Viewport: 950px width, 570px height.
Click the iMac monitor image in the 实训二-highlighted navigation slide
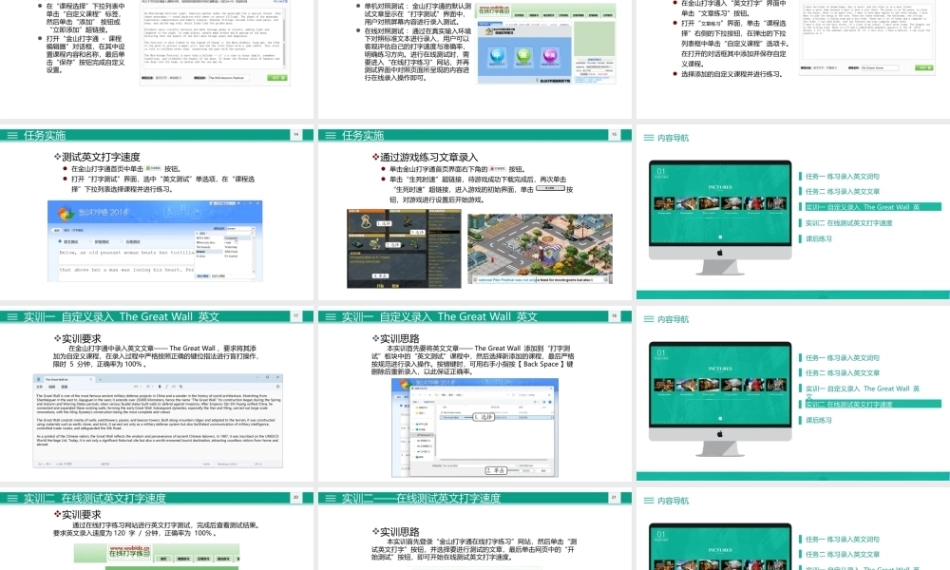[720, 399]
